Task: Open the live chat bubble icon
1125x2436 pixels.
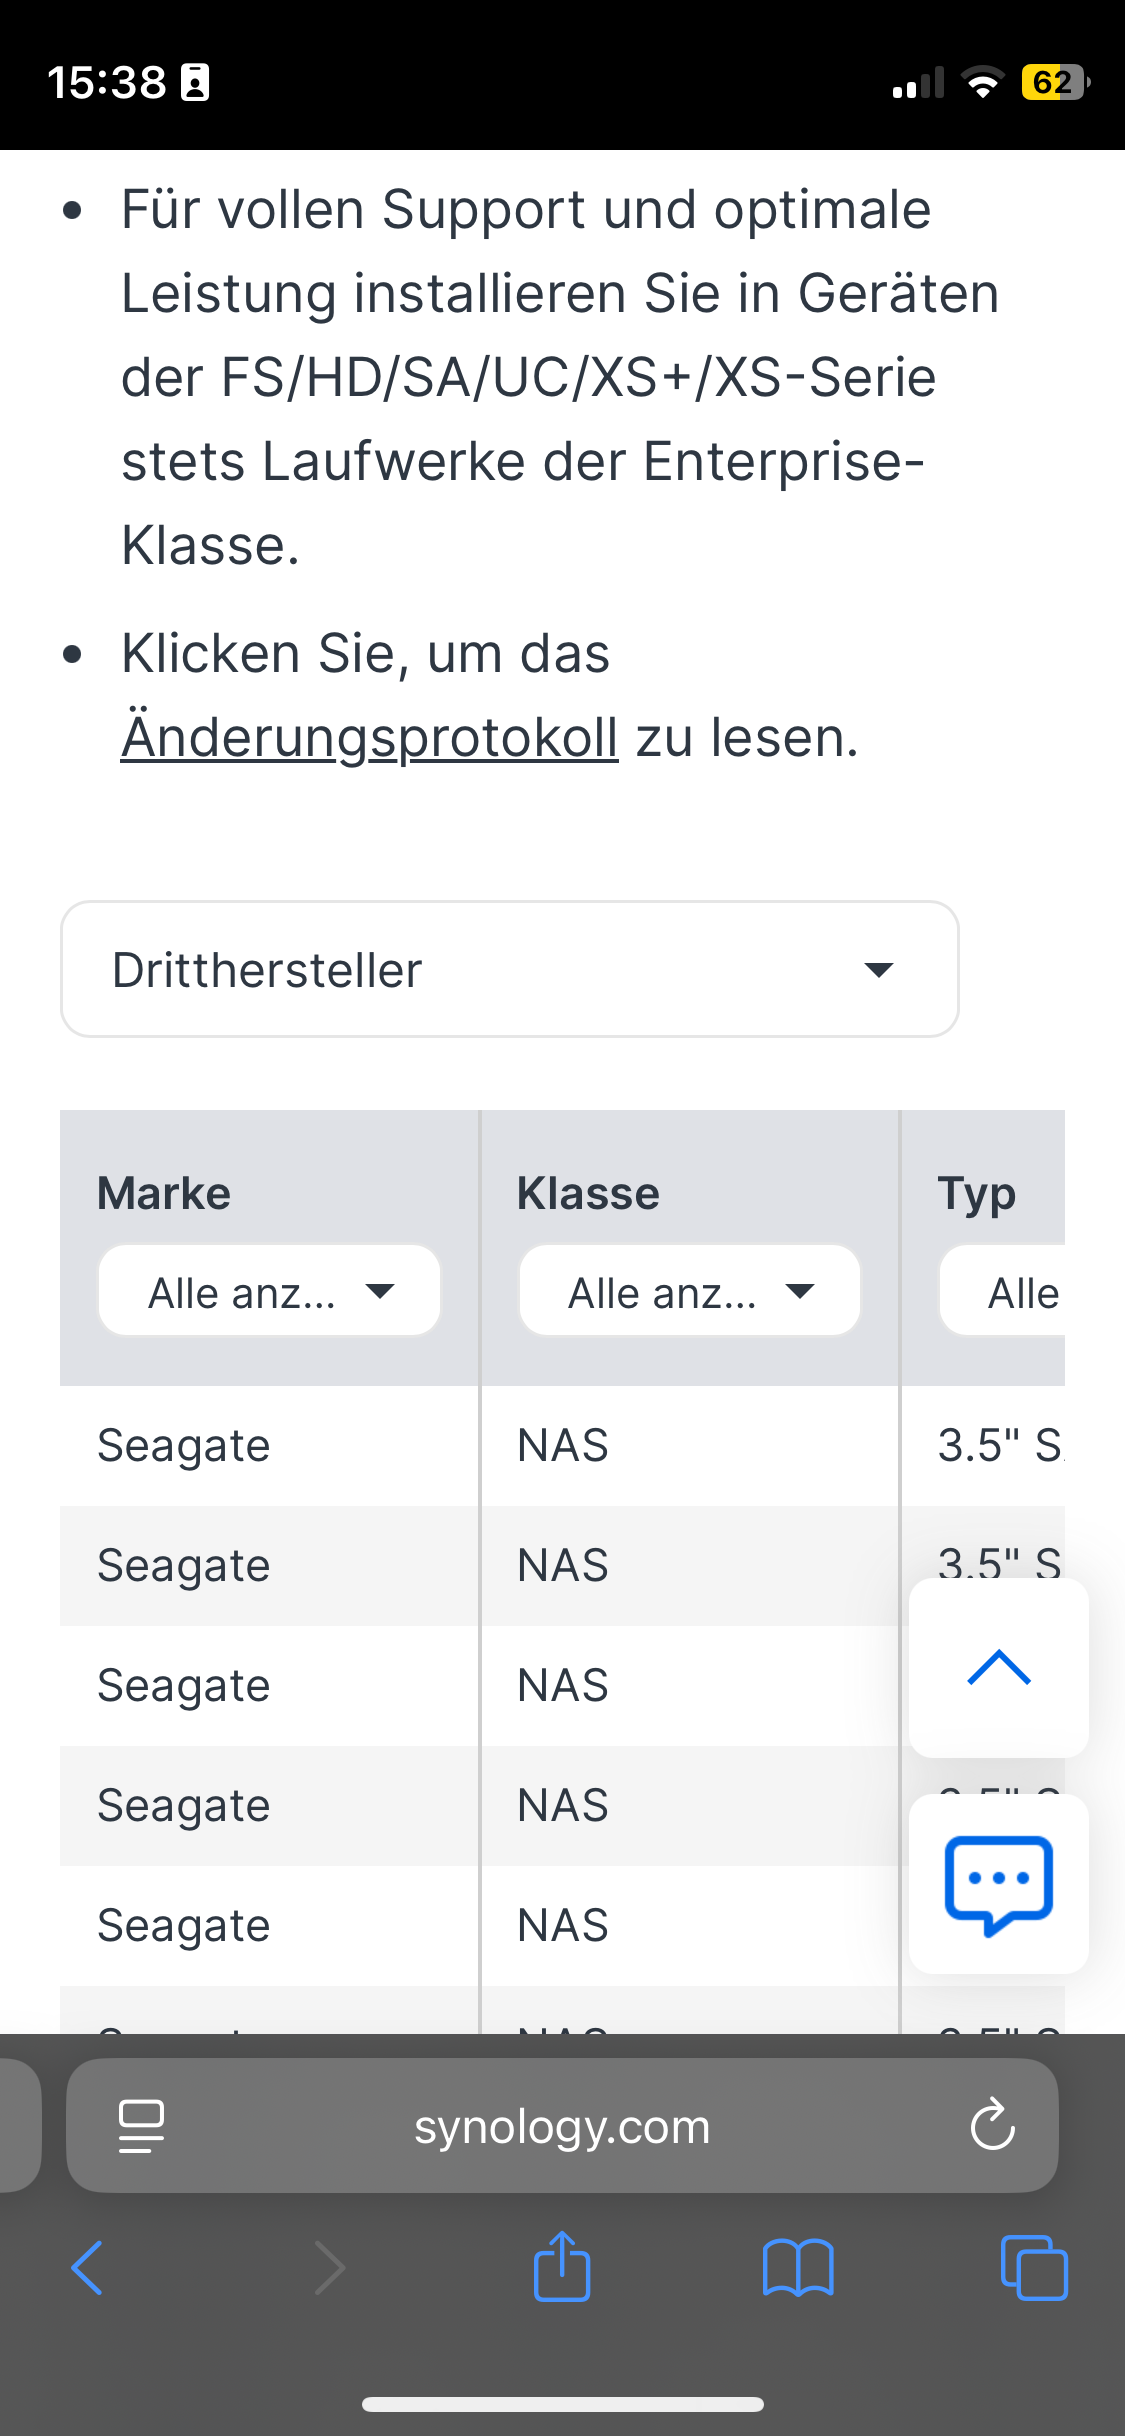Action: (x=998, y=1884)
